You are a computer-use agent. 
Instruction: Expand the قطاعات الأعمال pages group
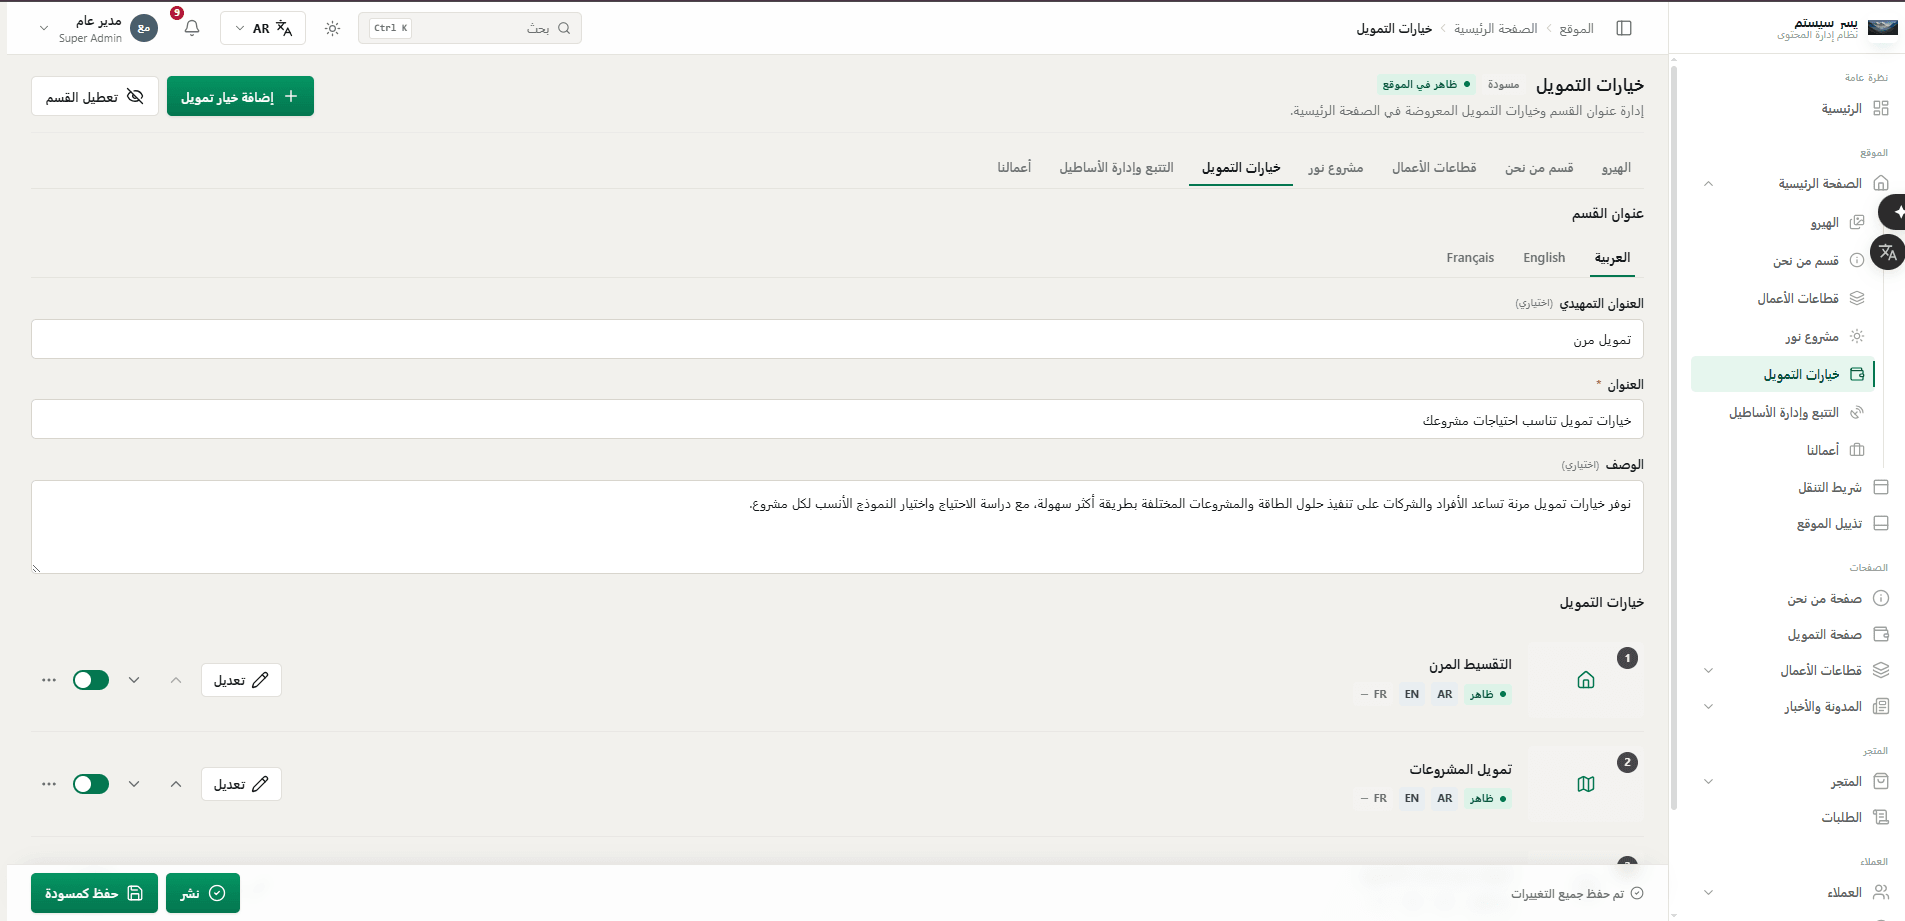pos(1708,671)
